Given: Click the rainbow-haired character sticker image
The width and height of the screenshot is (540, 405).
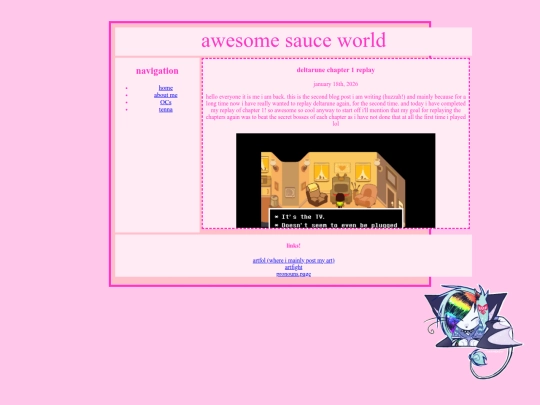Looking at the screenshot, I should pyautogui.click(x=473, y=332).
